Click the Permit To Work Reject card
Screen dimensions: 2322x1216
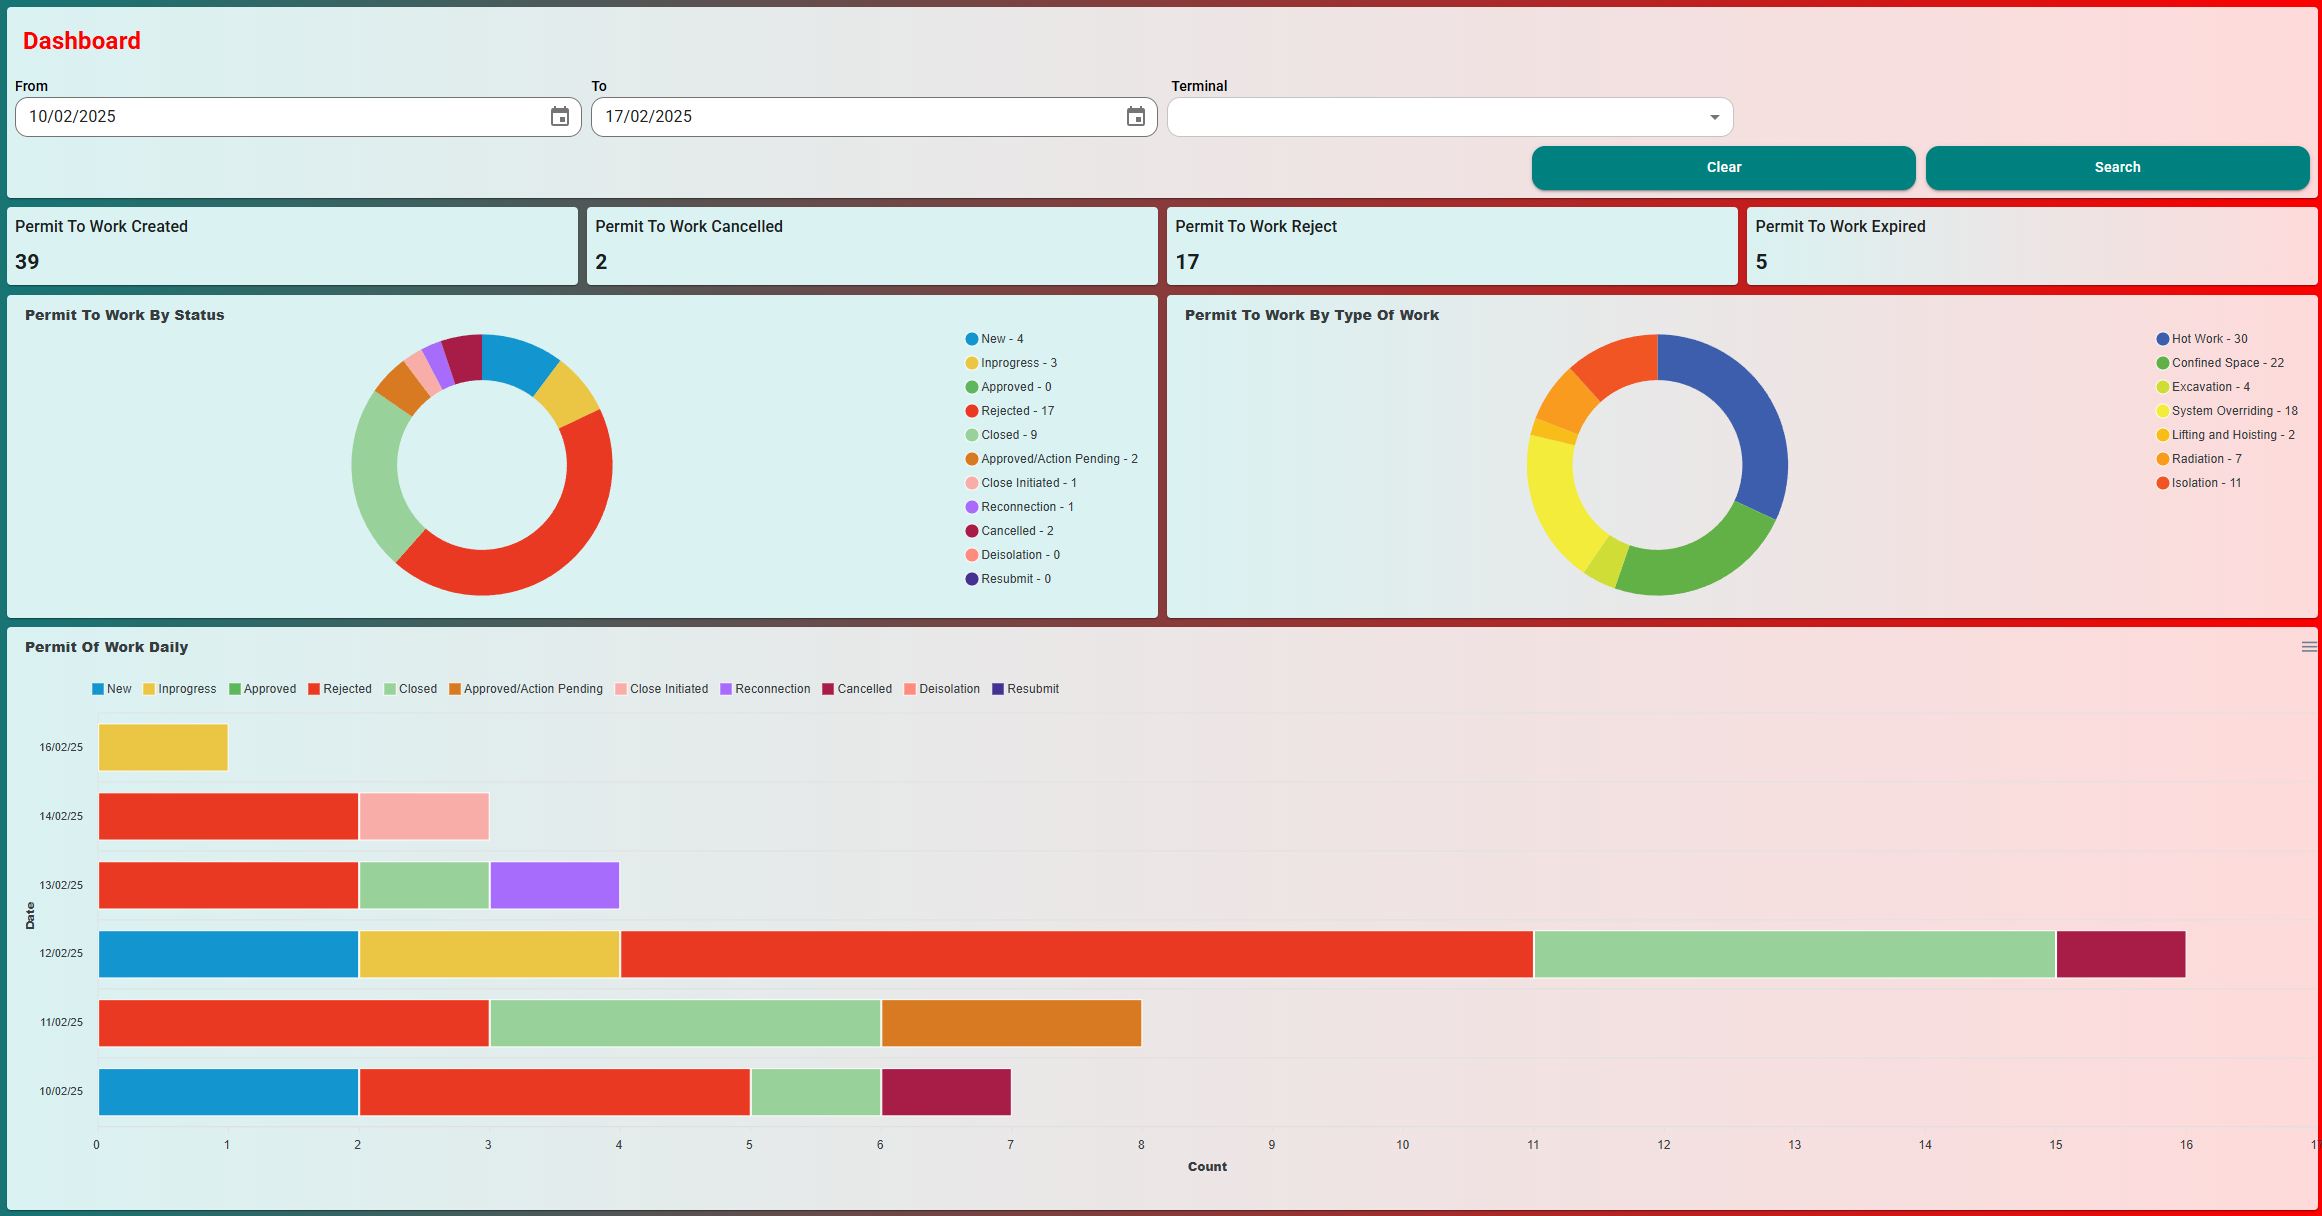[x=1452, y=246]
